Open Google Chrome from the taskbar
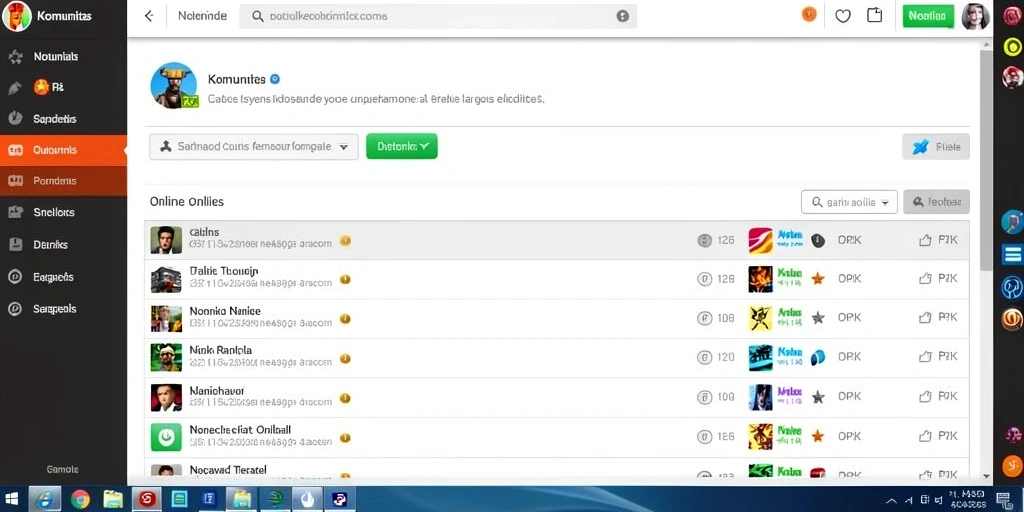 point(80,499)
